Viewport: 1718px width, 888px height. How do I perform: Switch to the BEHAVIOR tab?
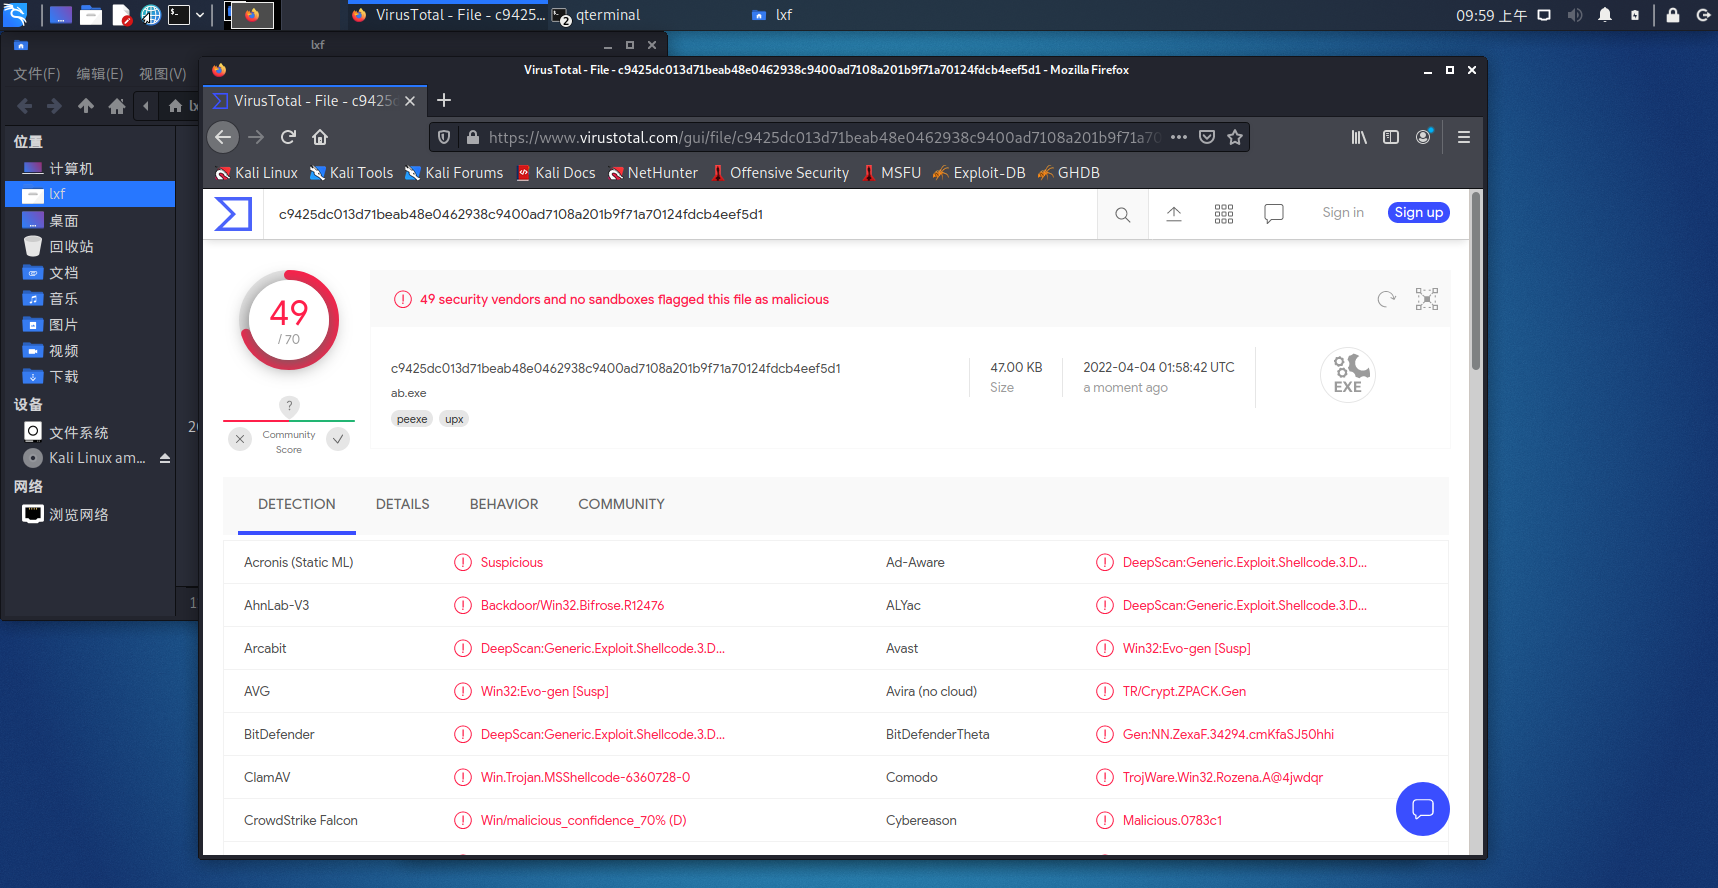504,504
